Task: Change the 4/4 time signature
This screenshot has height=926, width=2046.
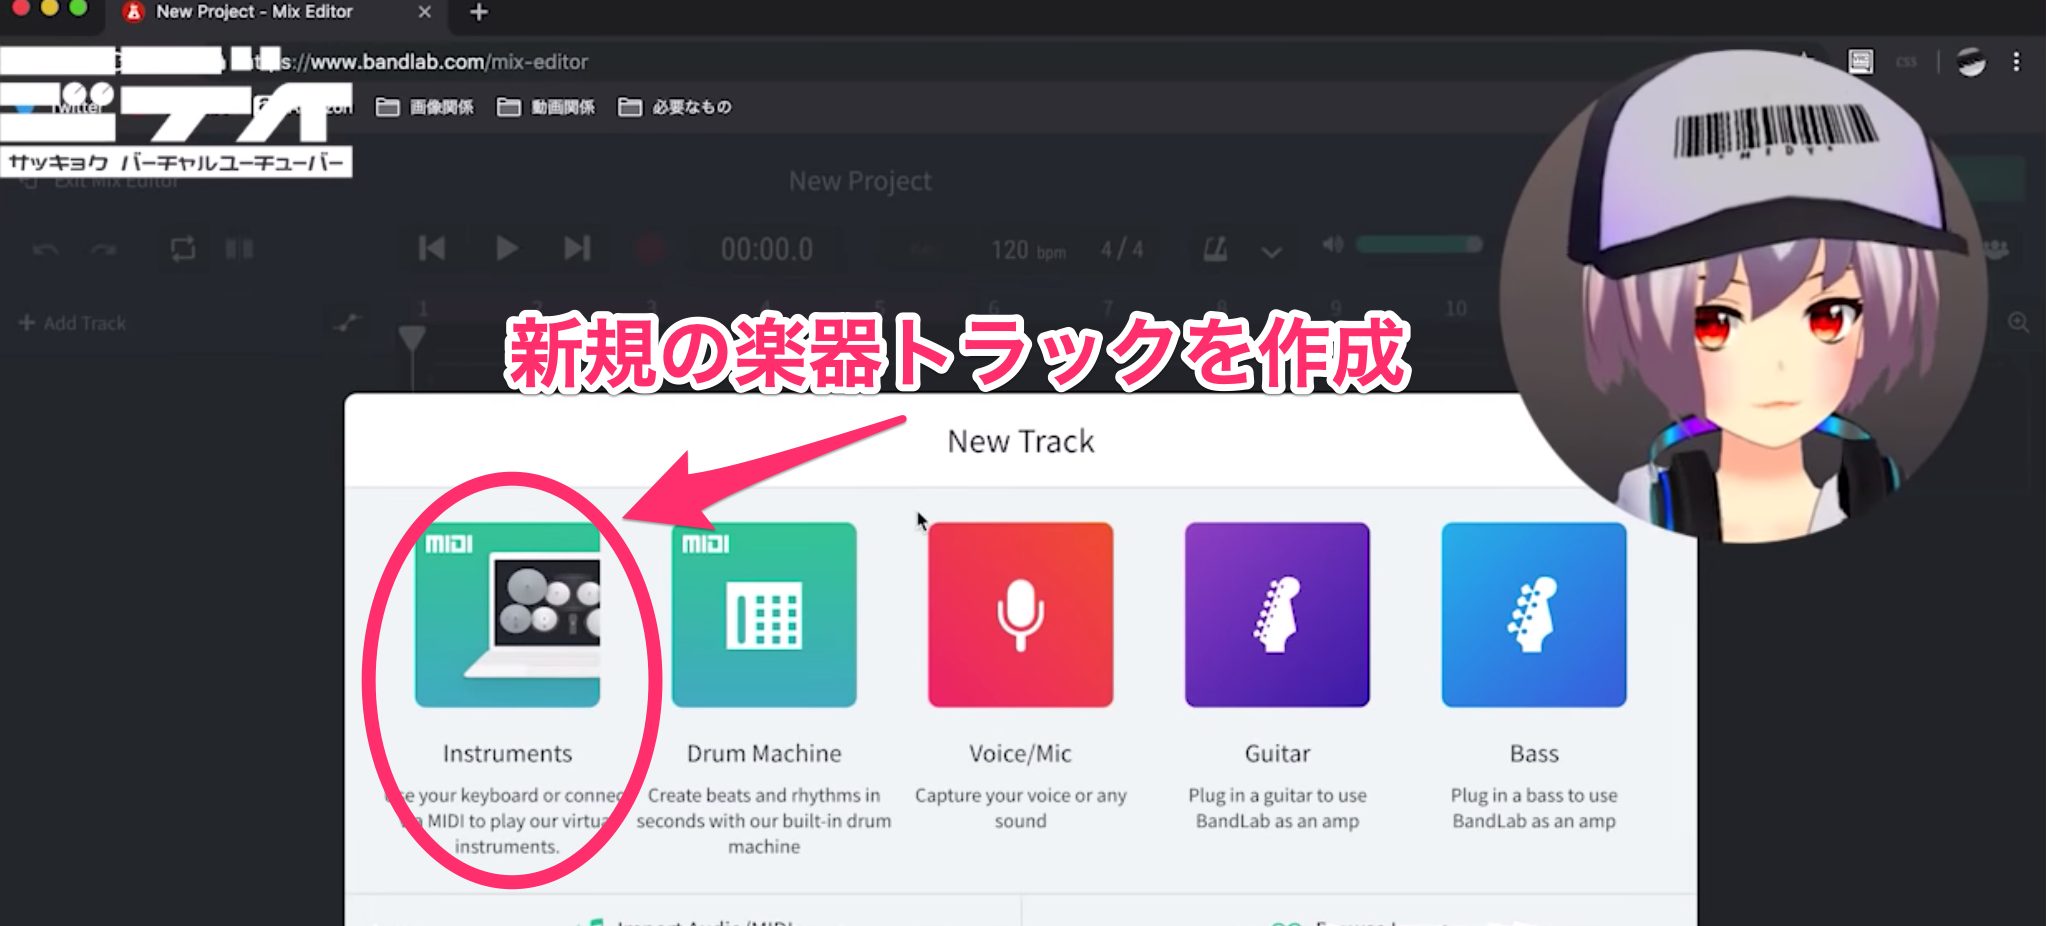Action: (x=1122, y=249)
